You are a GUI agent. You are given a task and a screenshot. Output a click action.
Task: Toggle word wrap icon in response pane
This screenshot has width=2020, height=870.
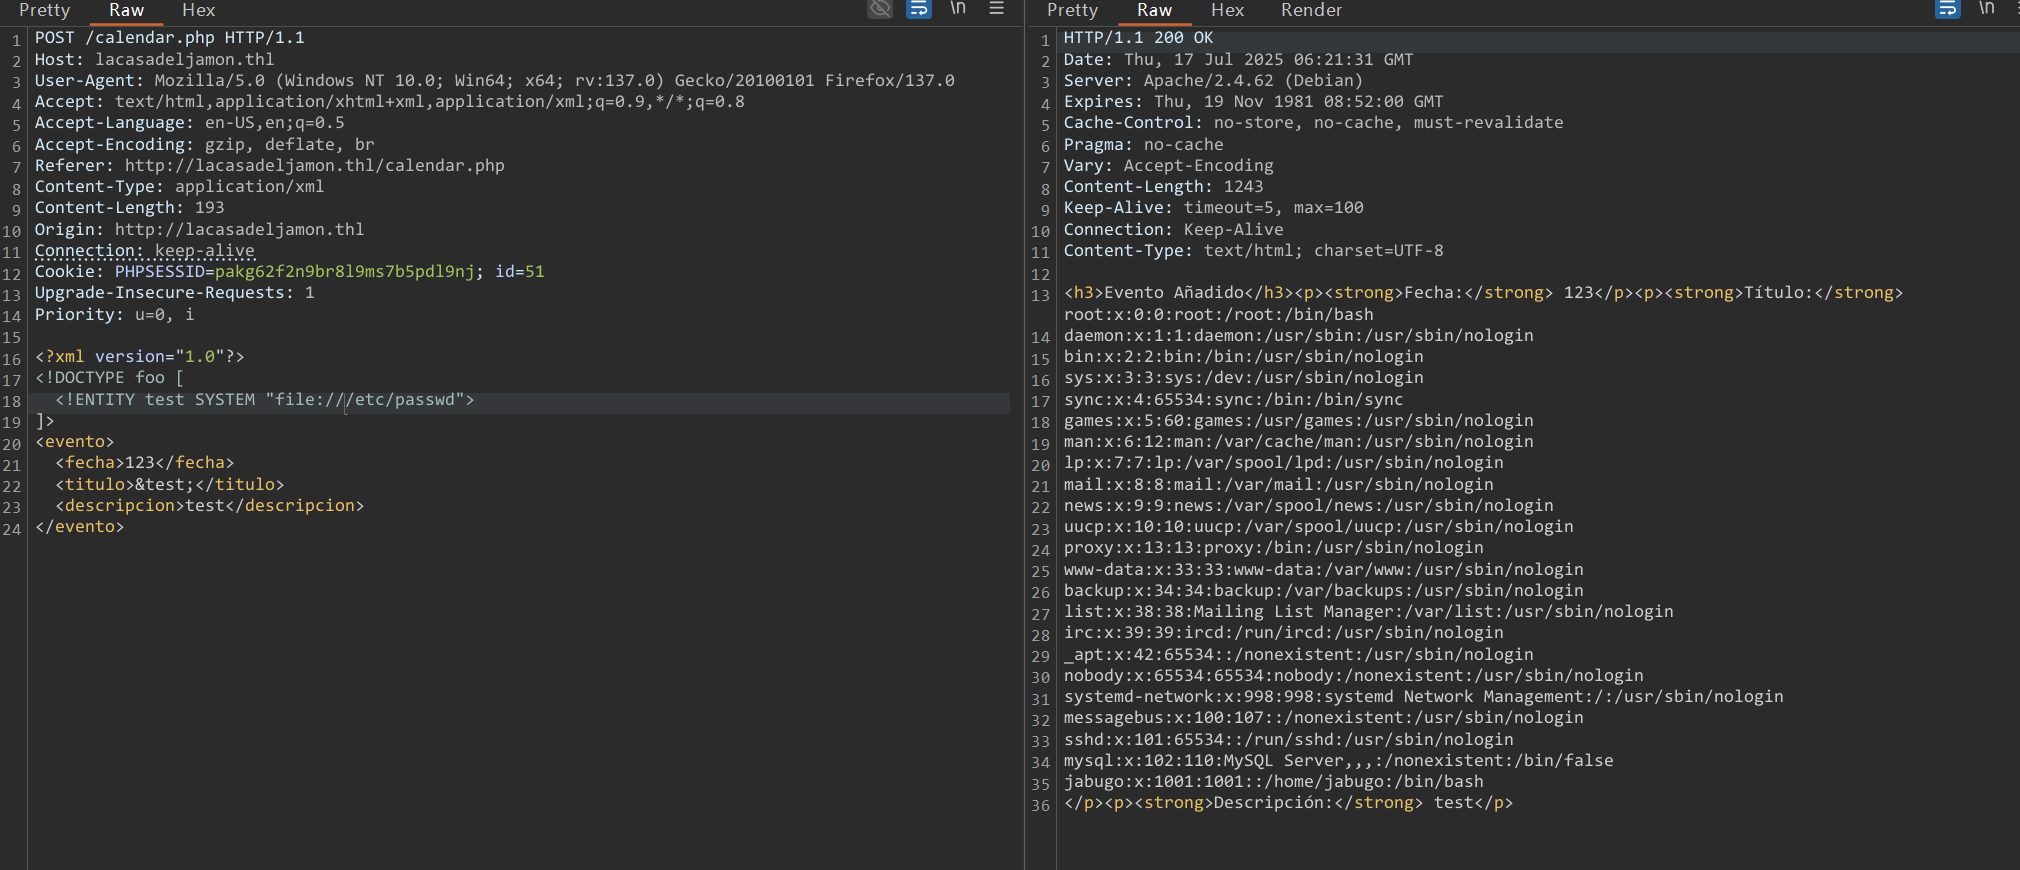pos(1947,9)
